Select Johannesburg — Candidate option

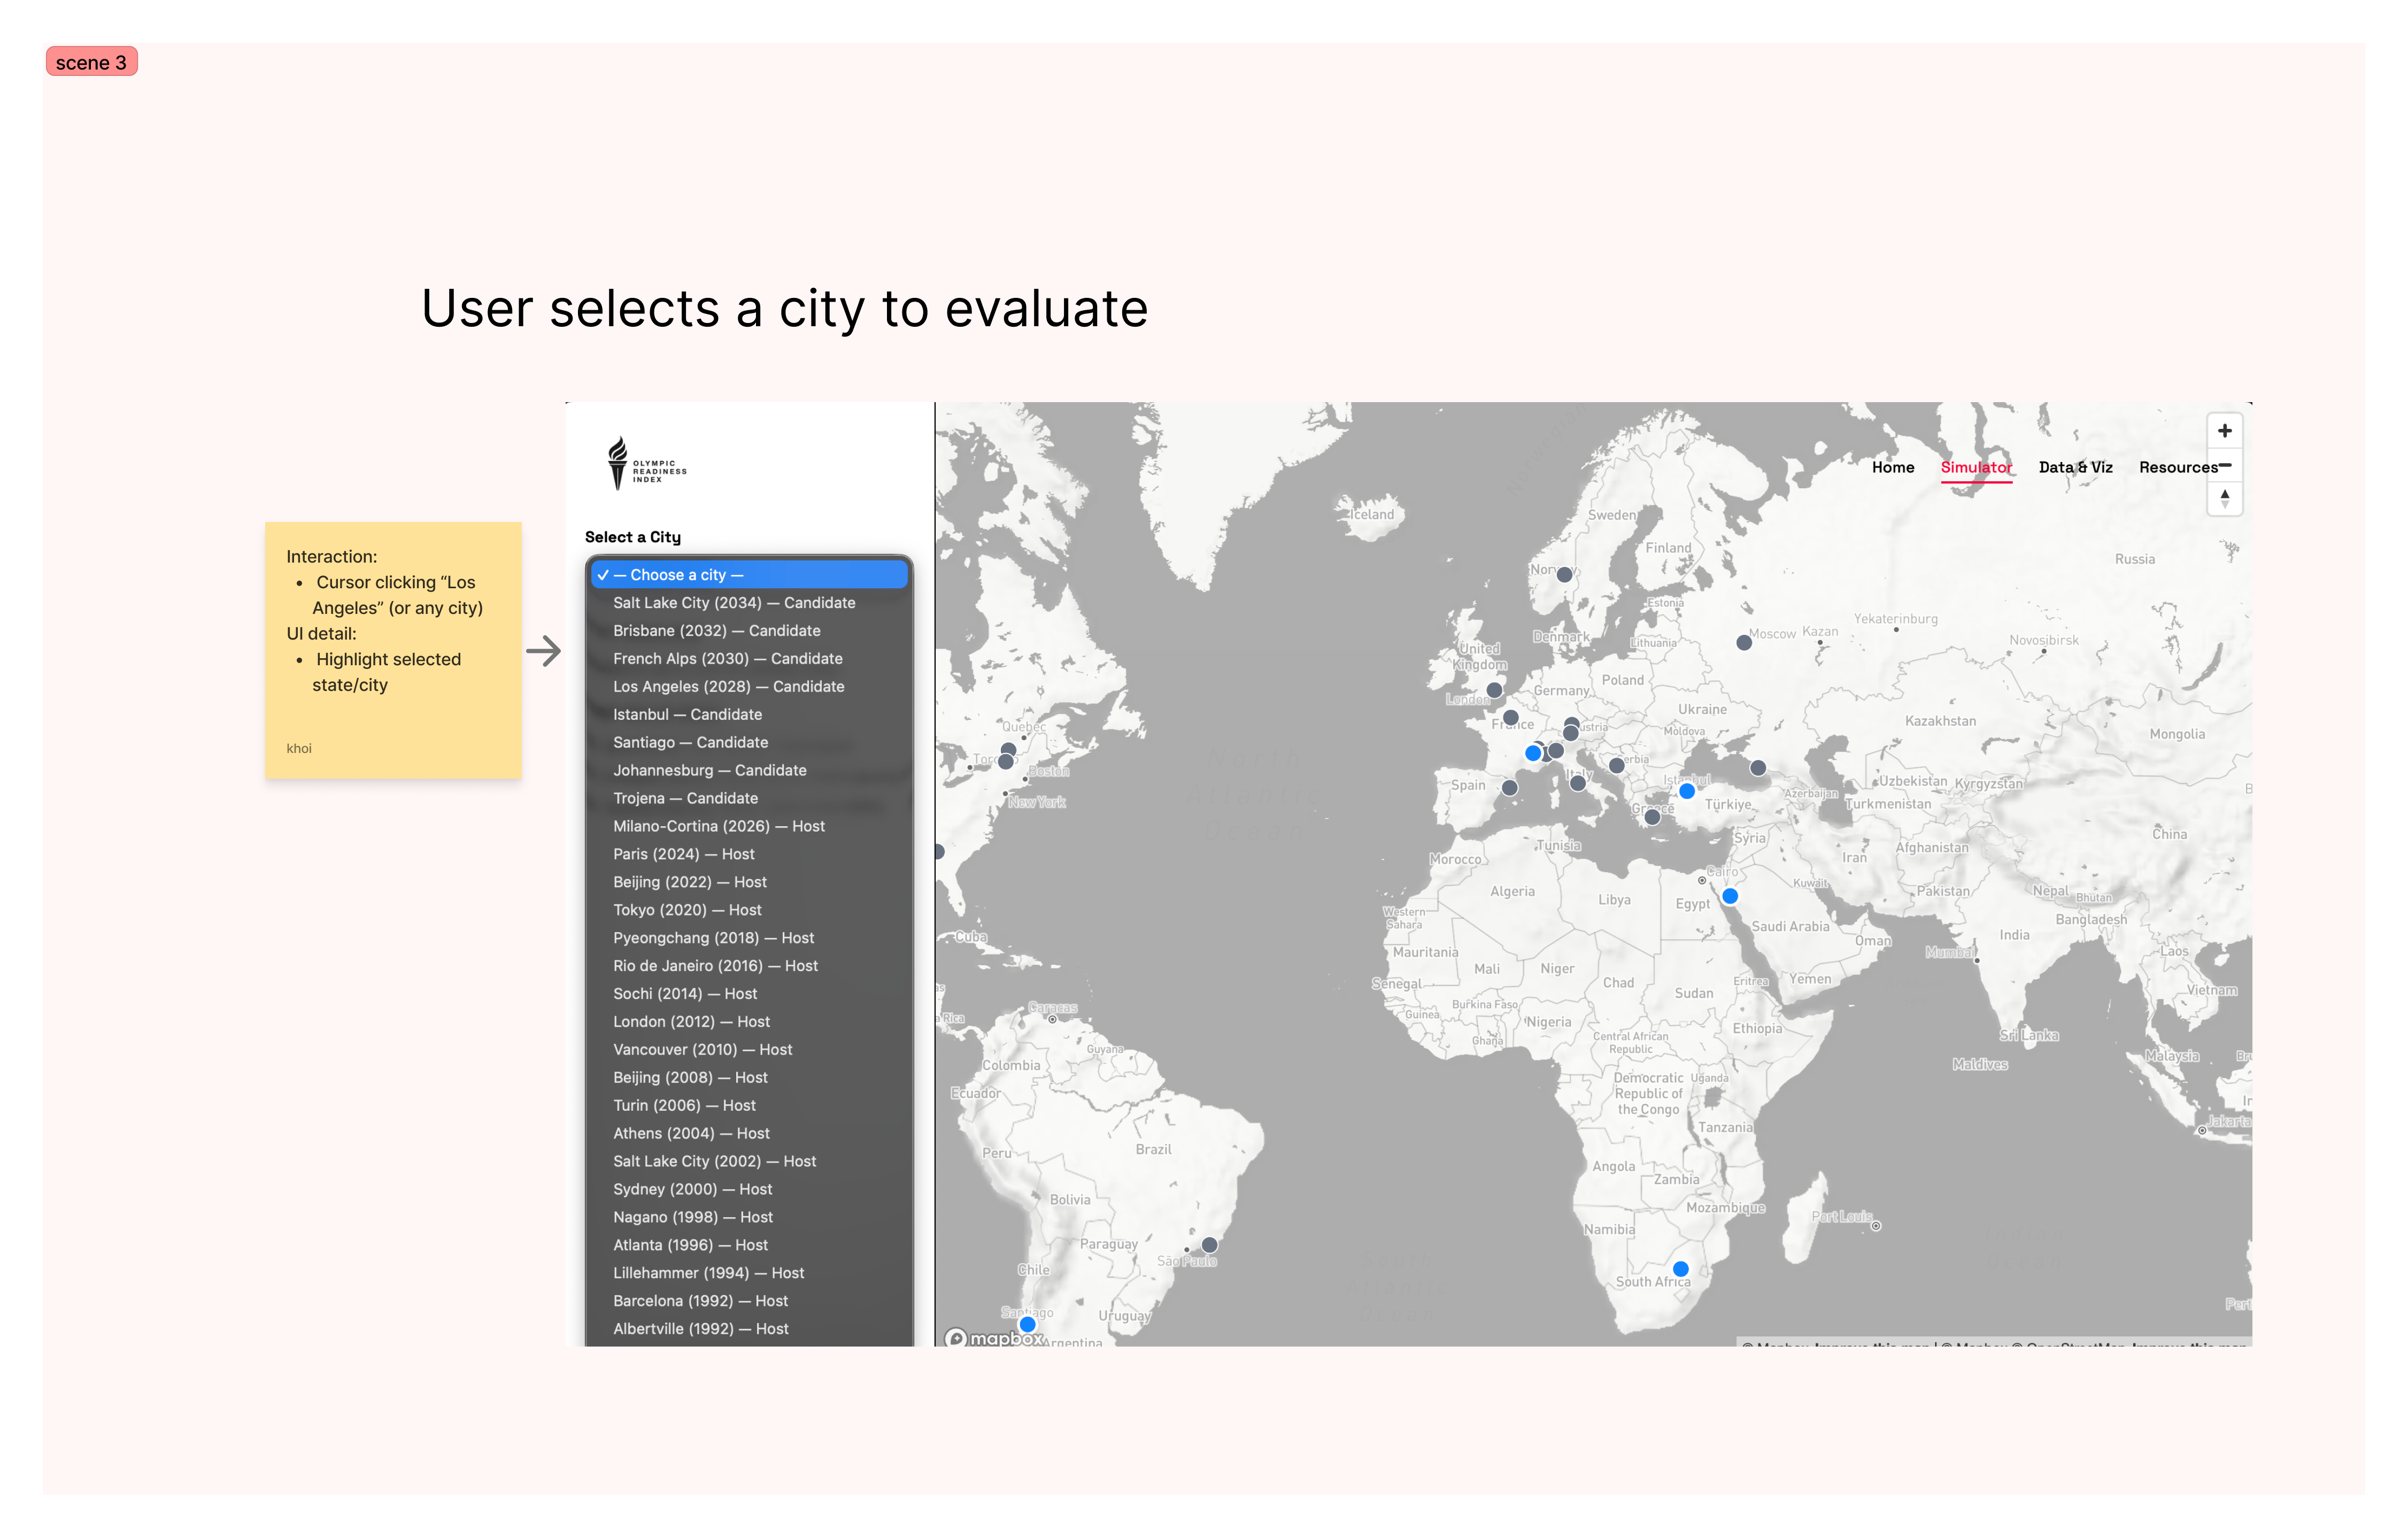(749, 771)
